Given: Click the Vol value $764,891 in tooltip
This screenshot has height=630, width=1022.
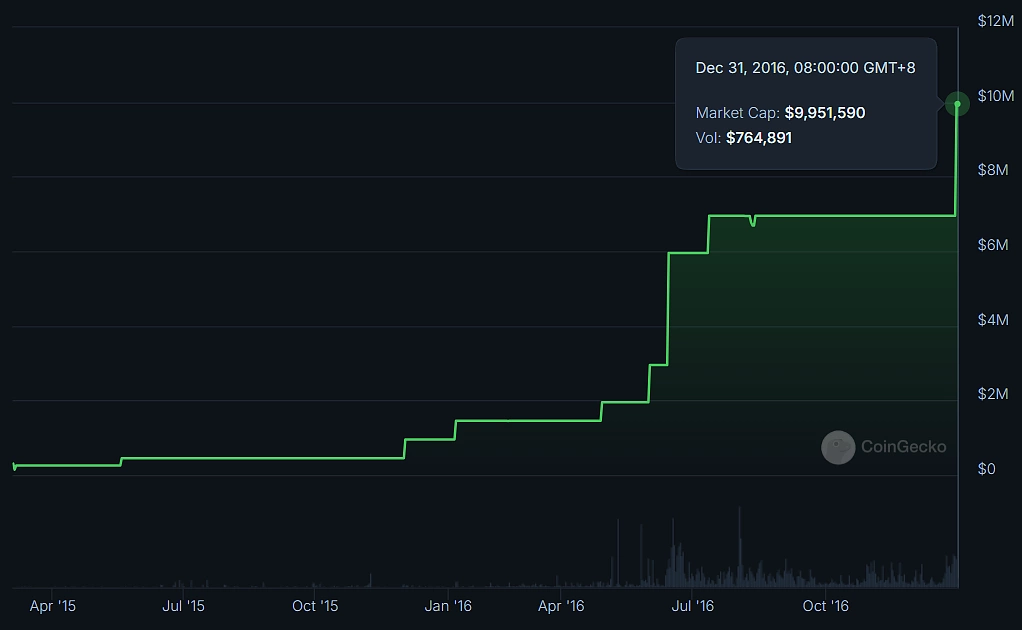Looking at the screenshot, I should tap(758, 138).
